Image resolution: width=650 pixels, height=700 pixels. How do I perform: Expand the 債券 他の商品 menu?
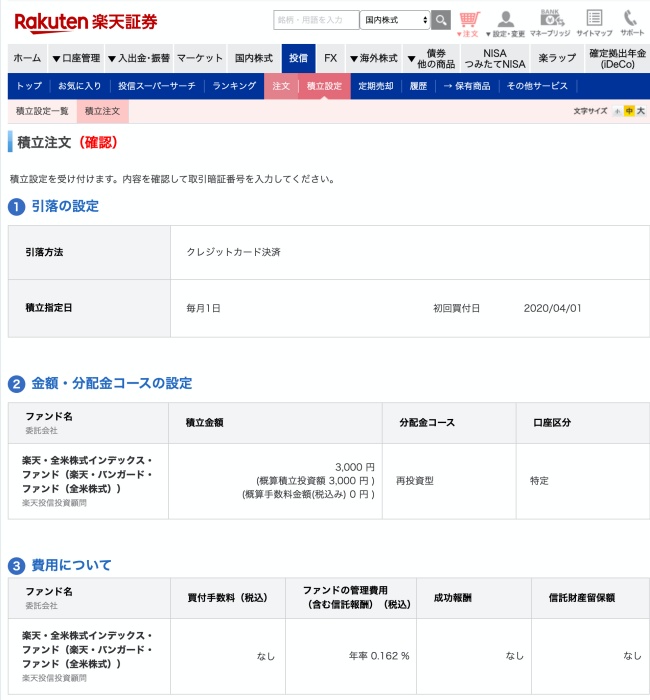coord(431,58)
